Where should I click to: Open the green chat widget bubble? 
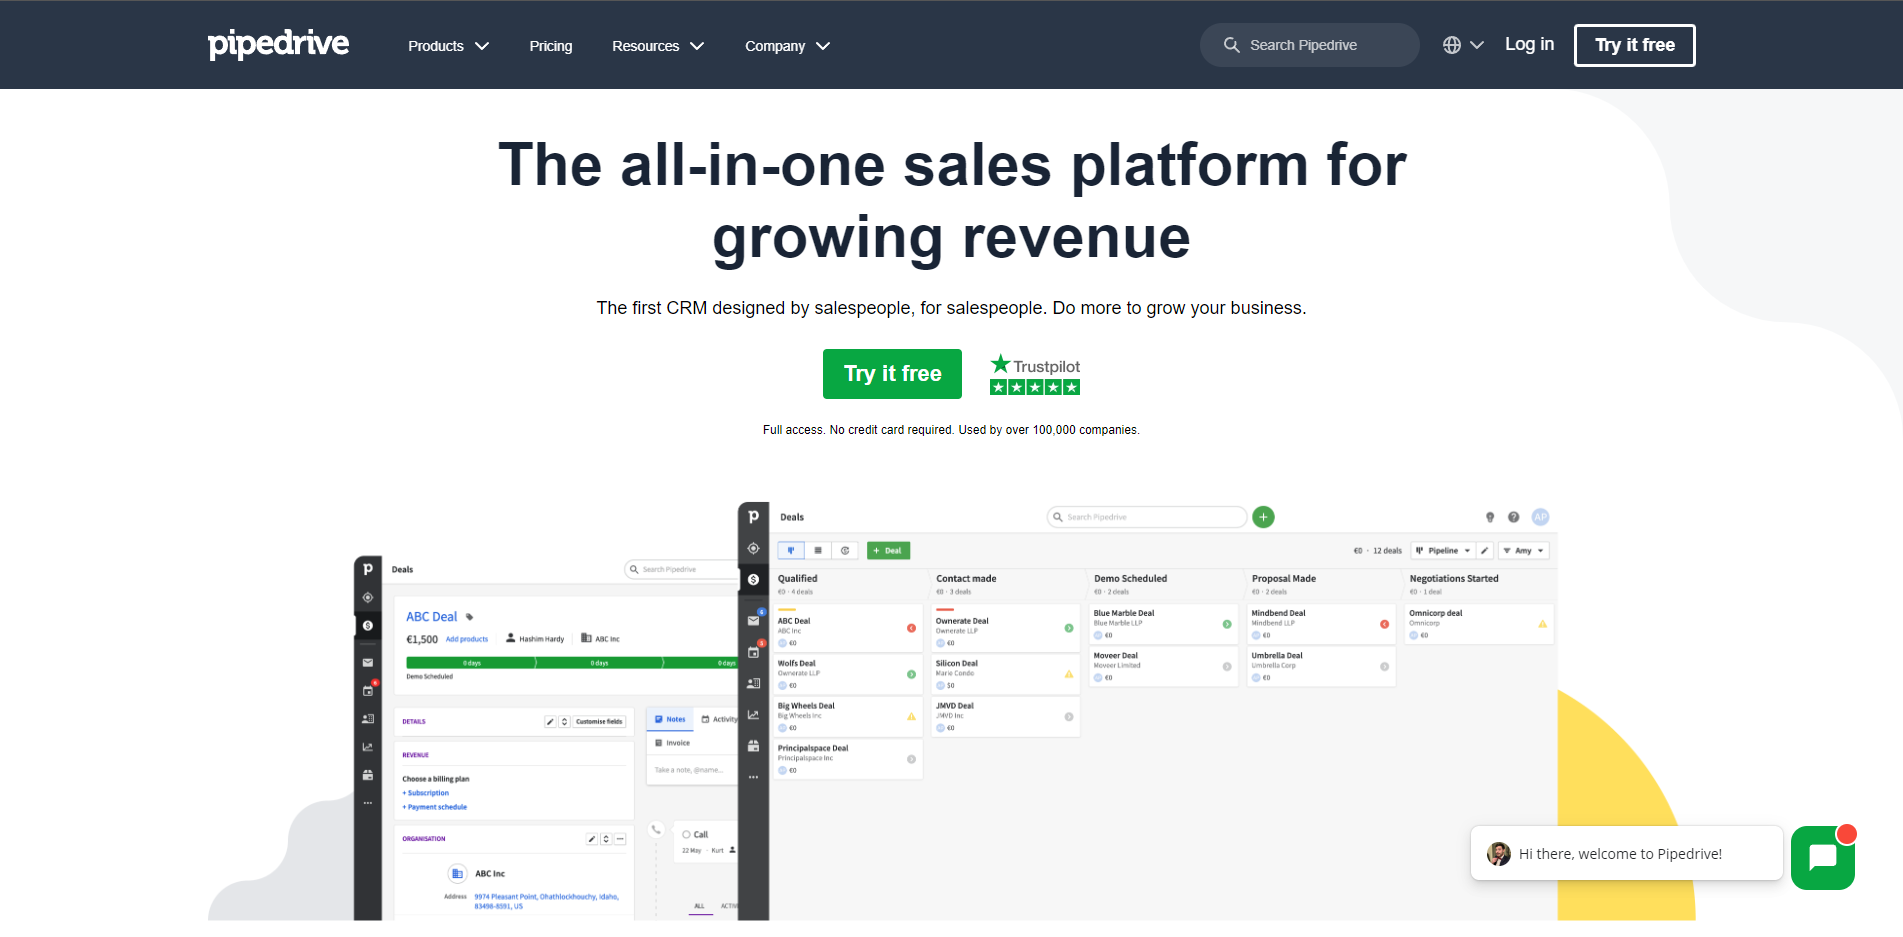(1822, 857)
